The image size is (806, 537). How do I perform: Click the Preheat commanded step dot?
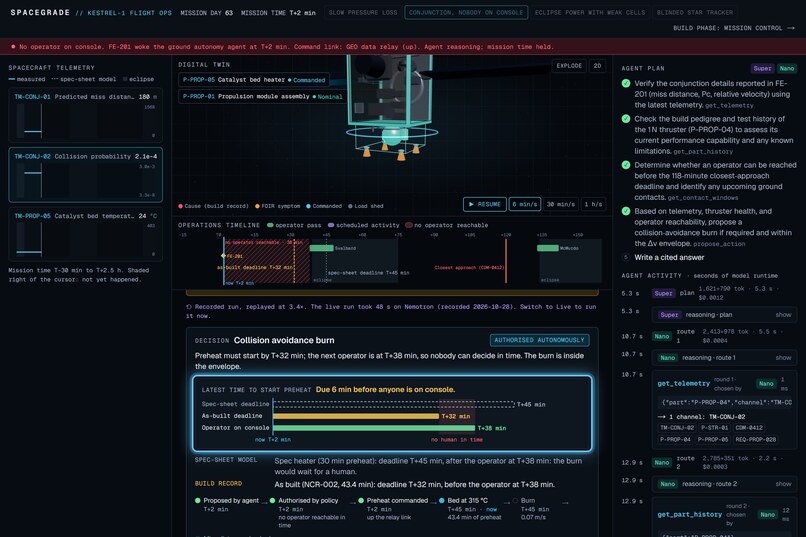pyautogui.click(x=361, y=501)
